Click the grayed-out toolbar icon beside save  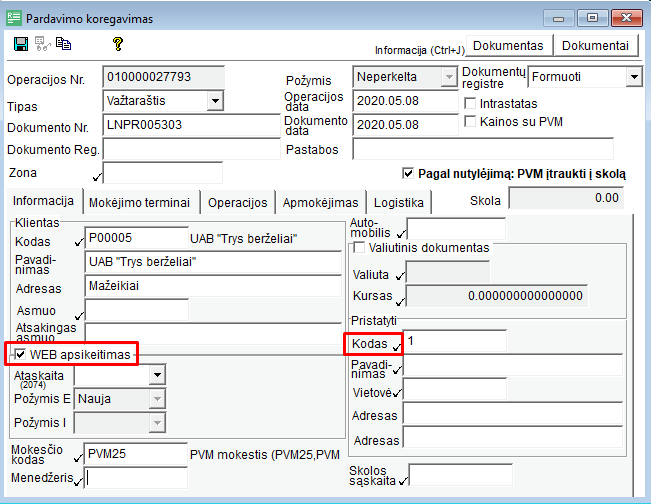tap(42, 44)
